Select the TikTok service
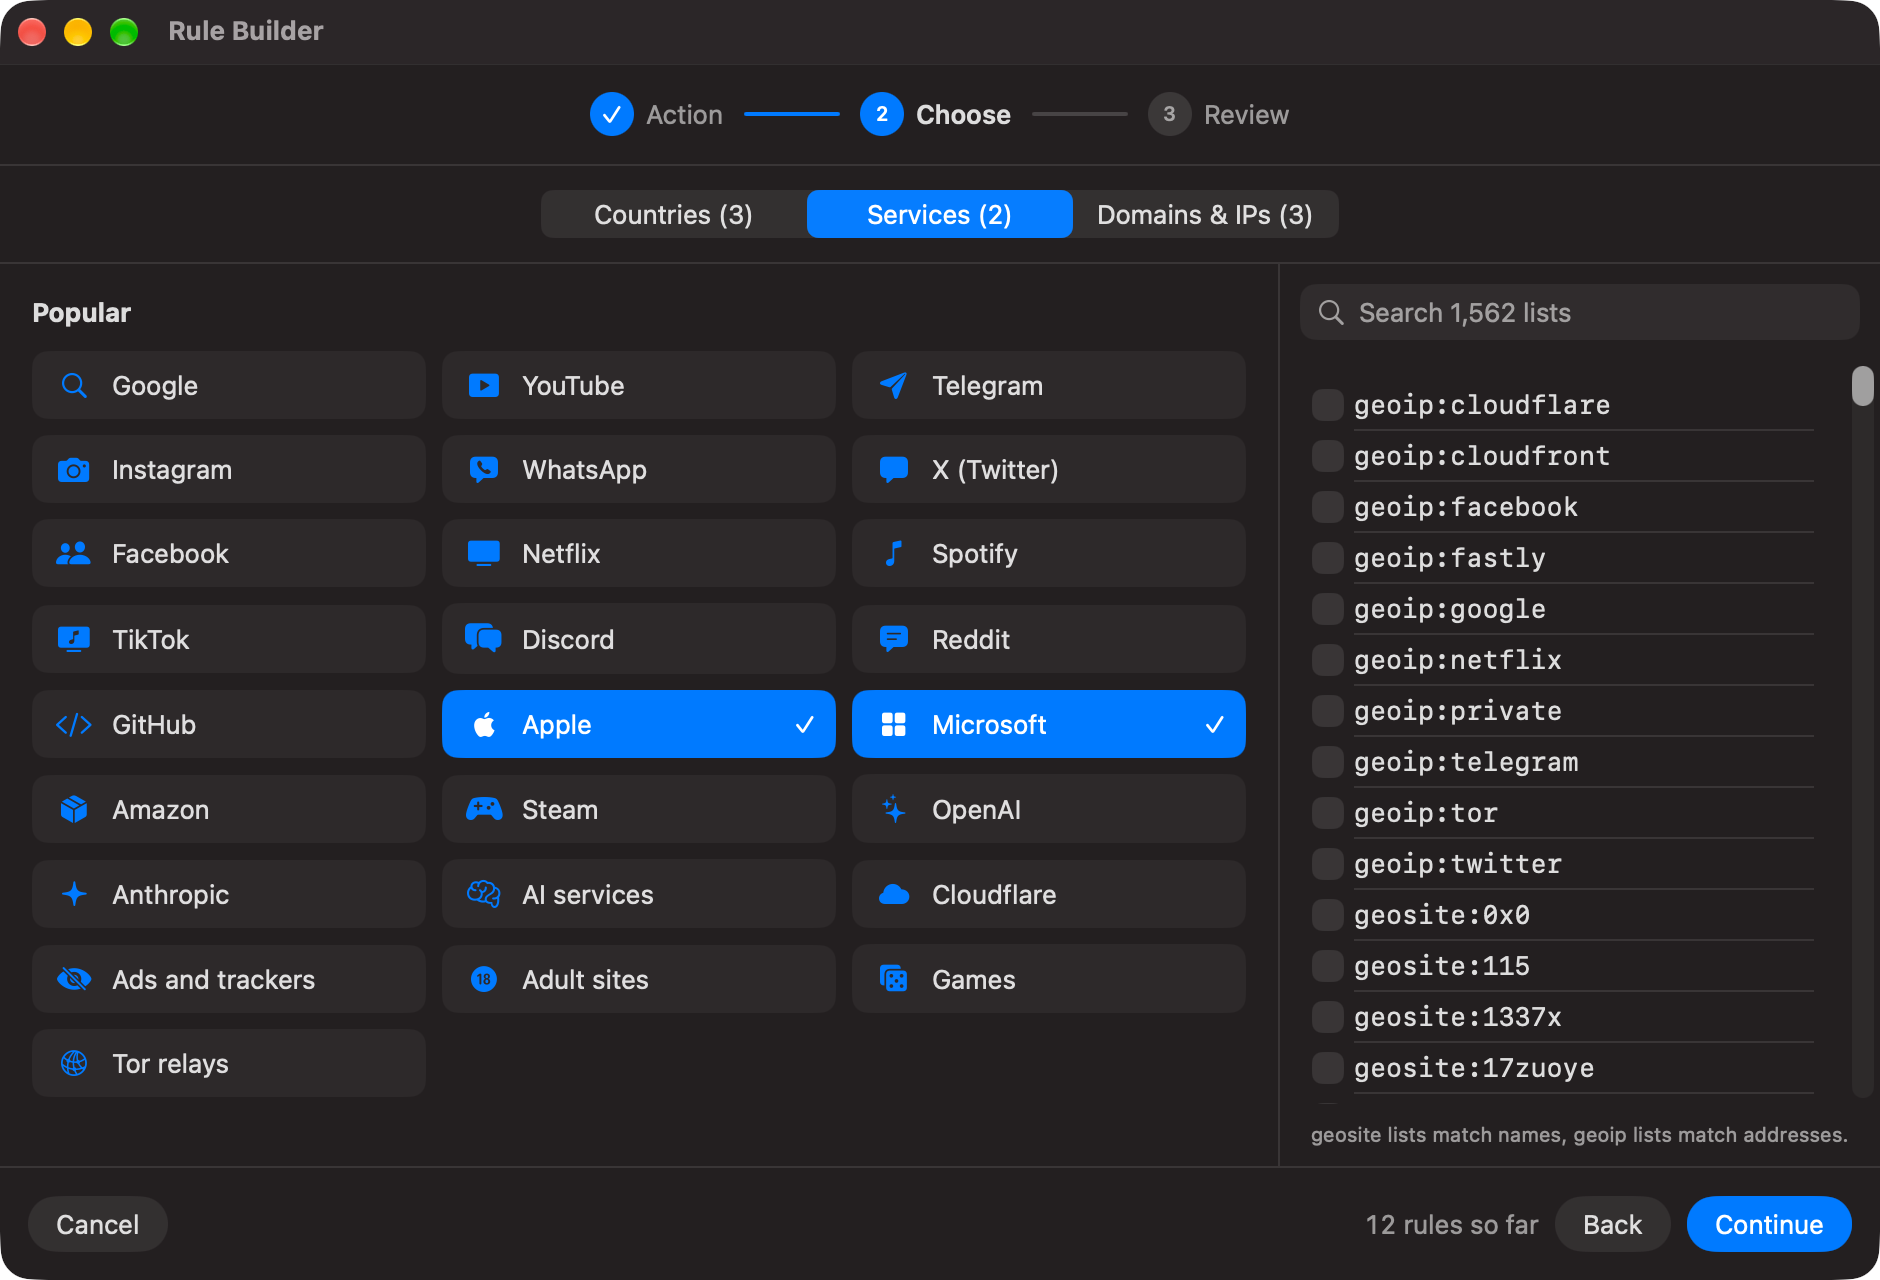This screenshot has height=1280, width=1880. click(229, 639)
